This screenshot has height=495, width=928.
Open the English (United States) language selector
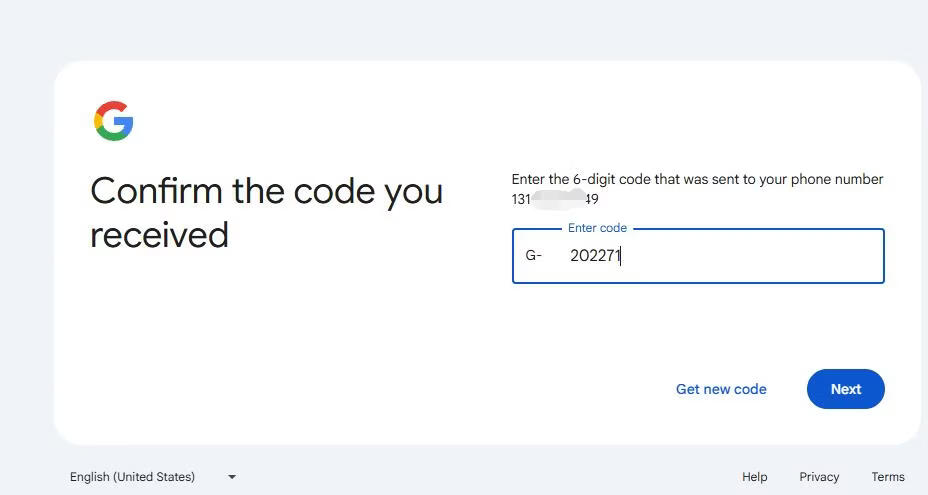tap(133, 477)
